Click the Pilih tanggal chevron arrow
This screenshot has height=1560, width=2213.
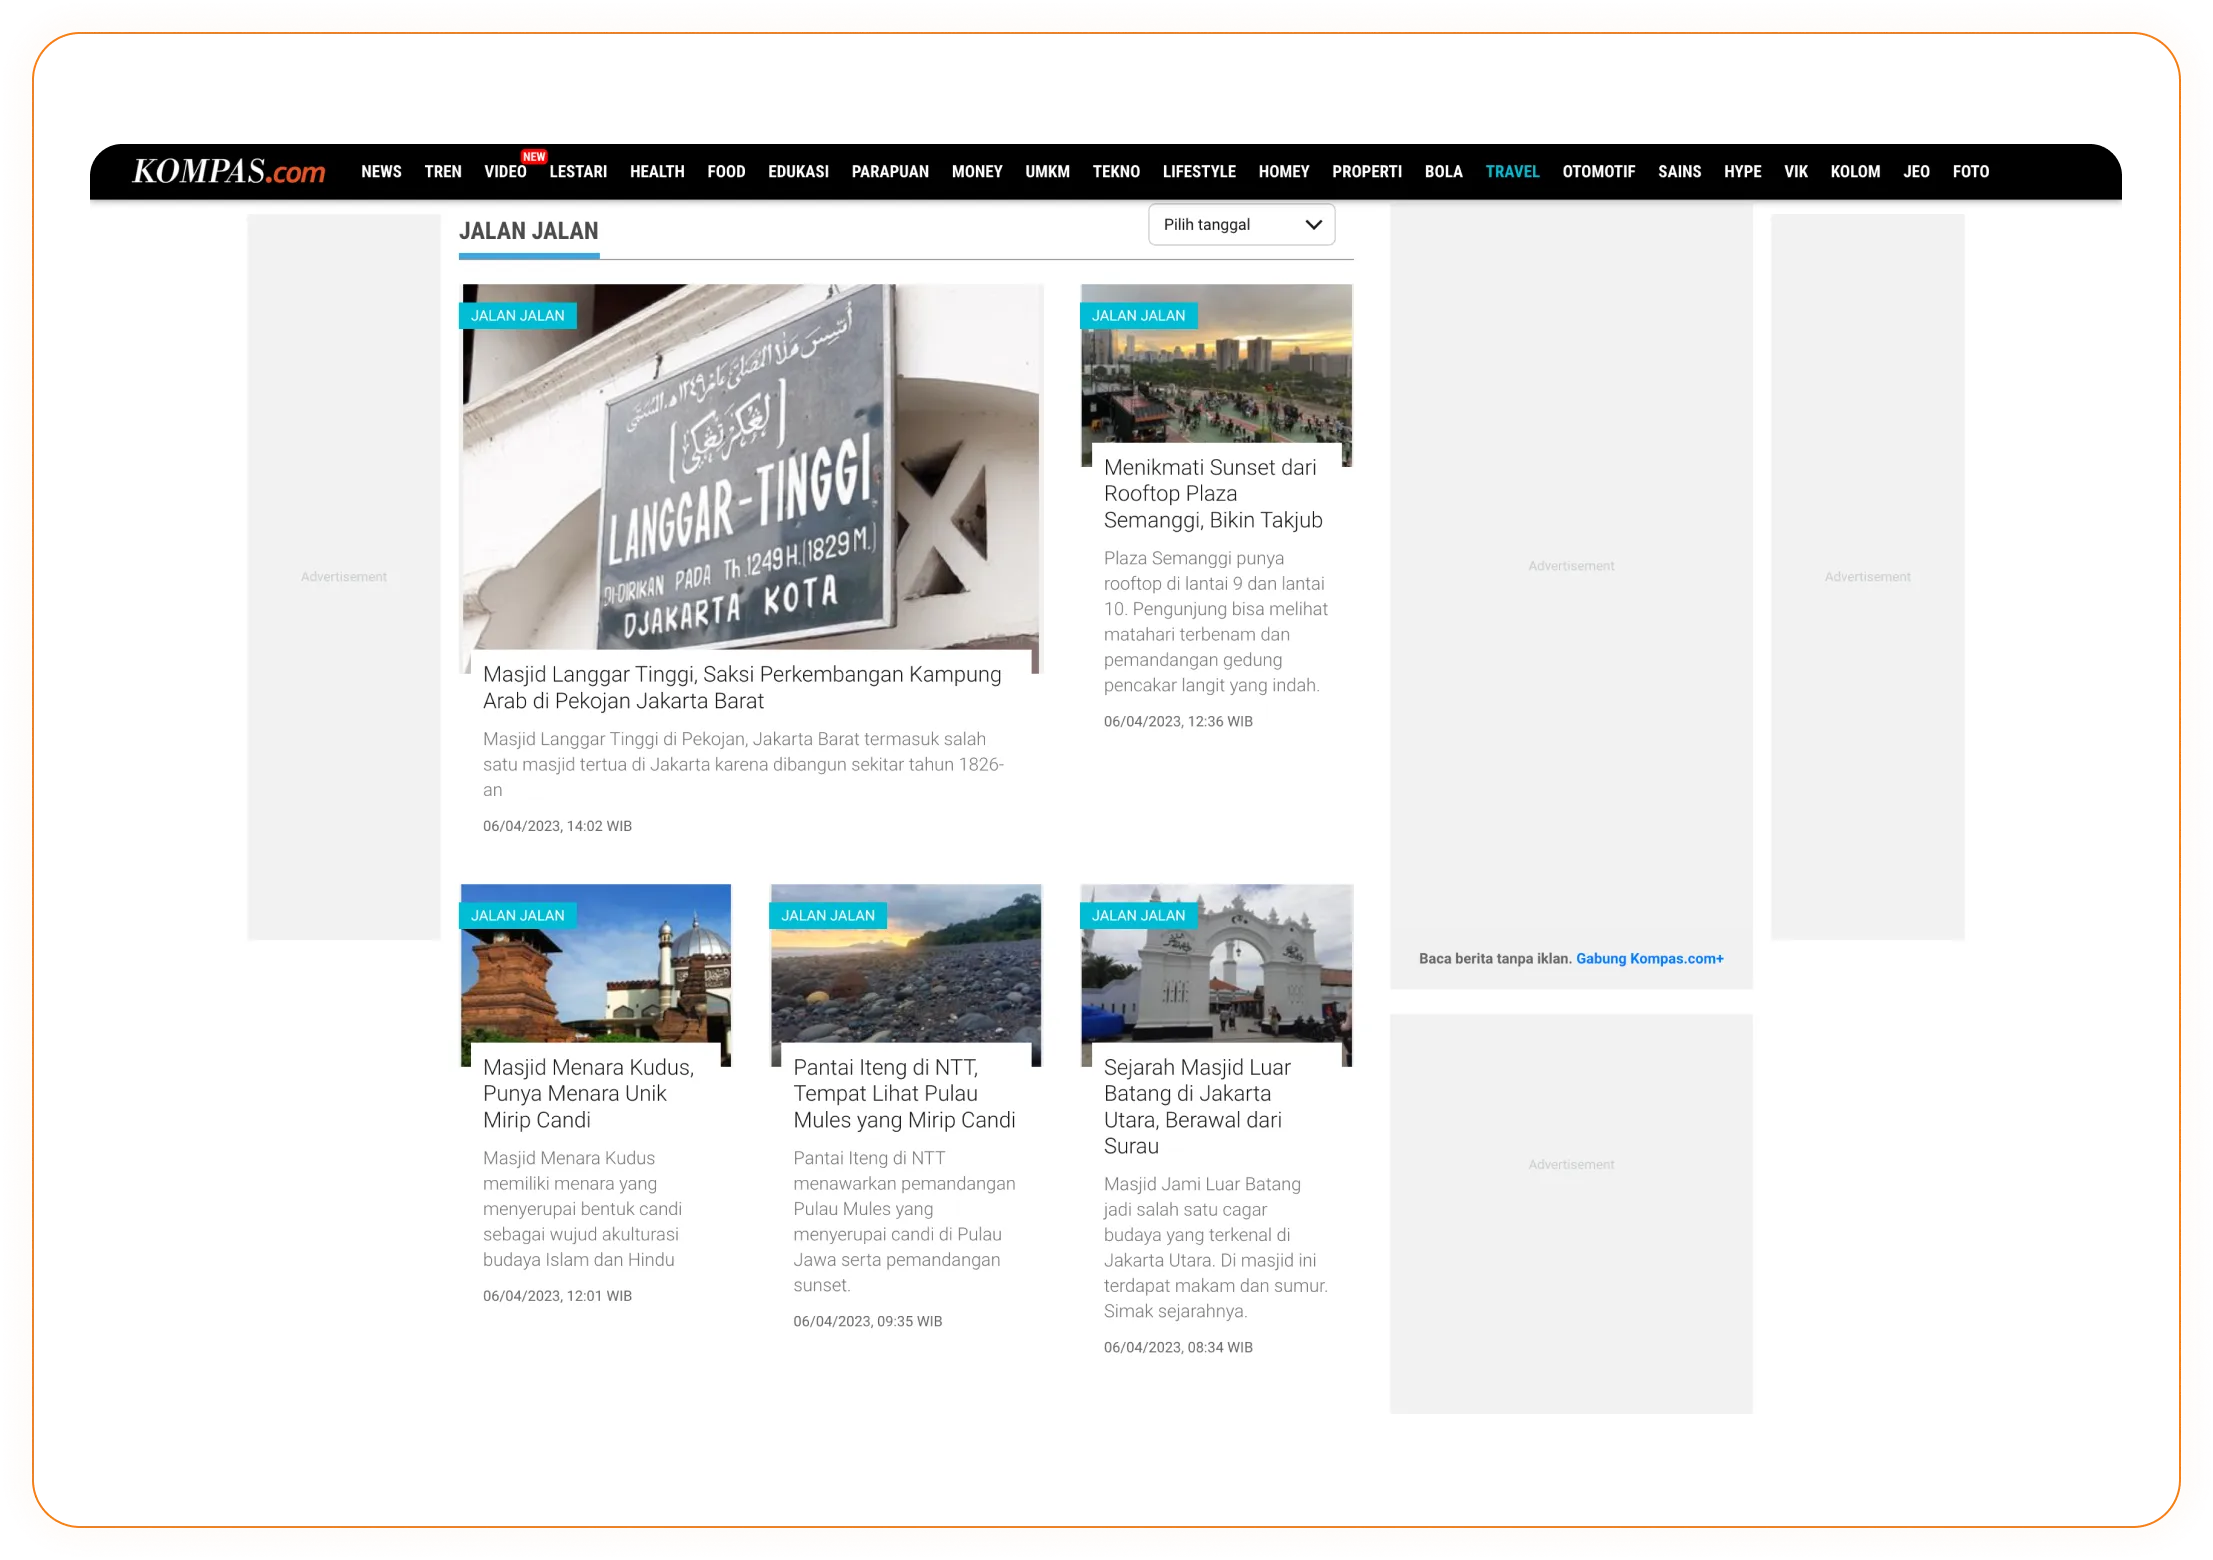point(1313,225)
